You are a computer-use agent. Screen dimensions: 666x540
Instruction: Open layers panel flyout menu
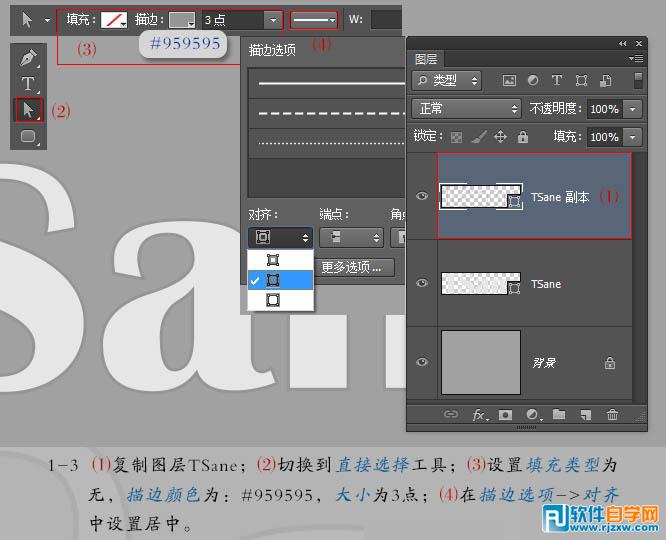pyautogui.click(x=636, y=58)
